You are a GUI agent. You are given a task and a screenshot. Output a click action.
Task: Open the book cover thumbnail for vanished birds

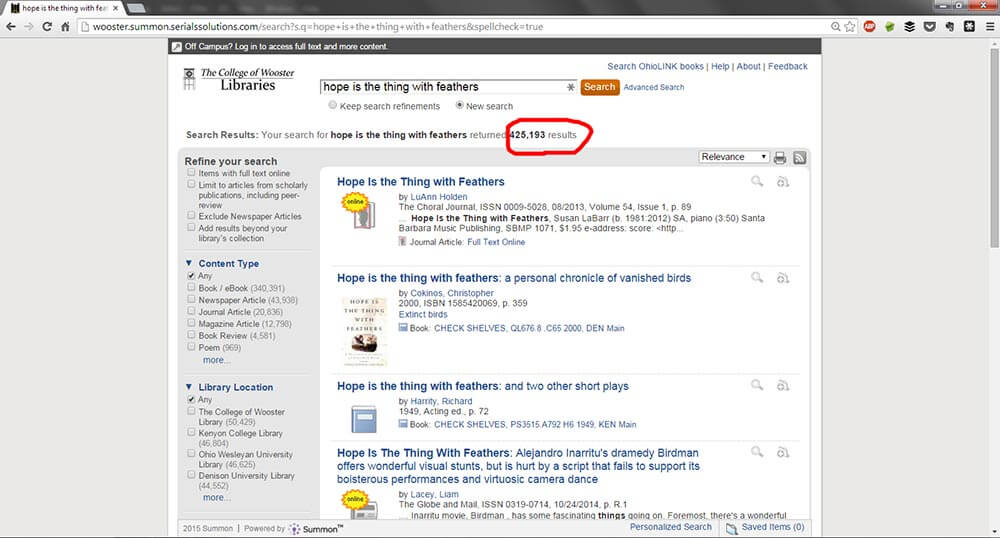[365, 330]
